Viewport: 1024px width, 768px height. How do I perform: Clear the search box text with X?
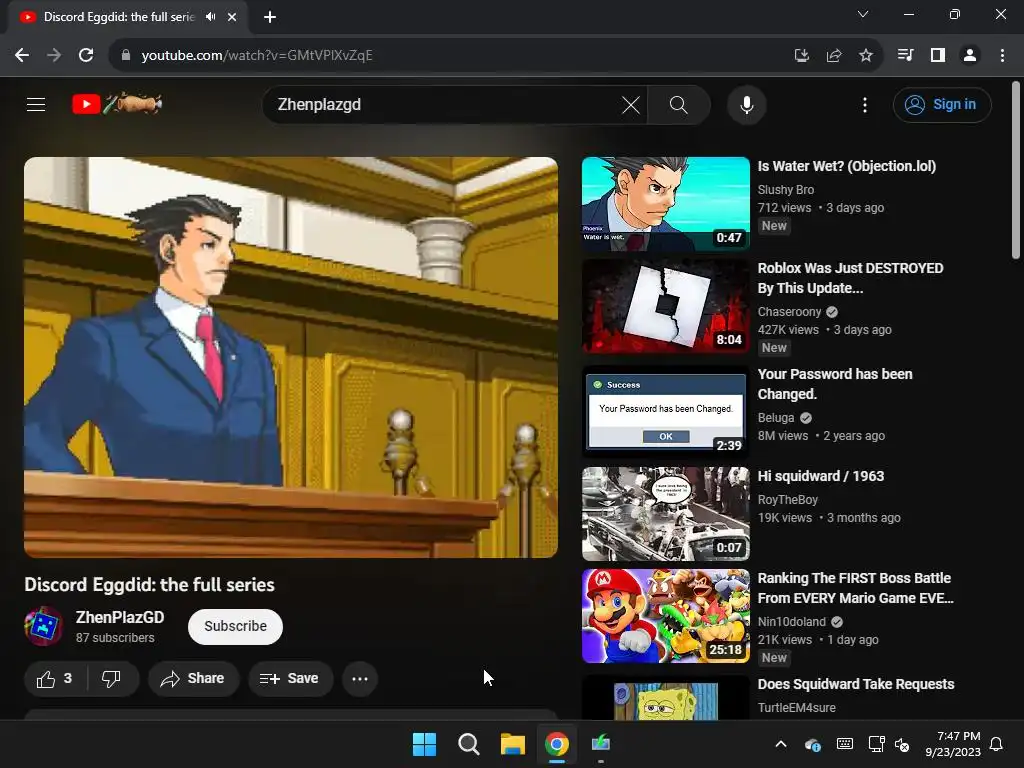pyautogui.click(x=630, y=104)
